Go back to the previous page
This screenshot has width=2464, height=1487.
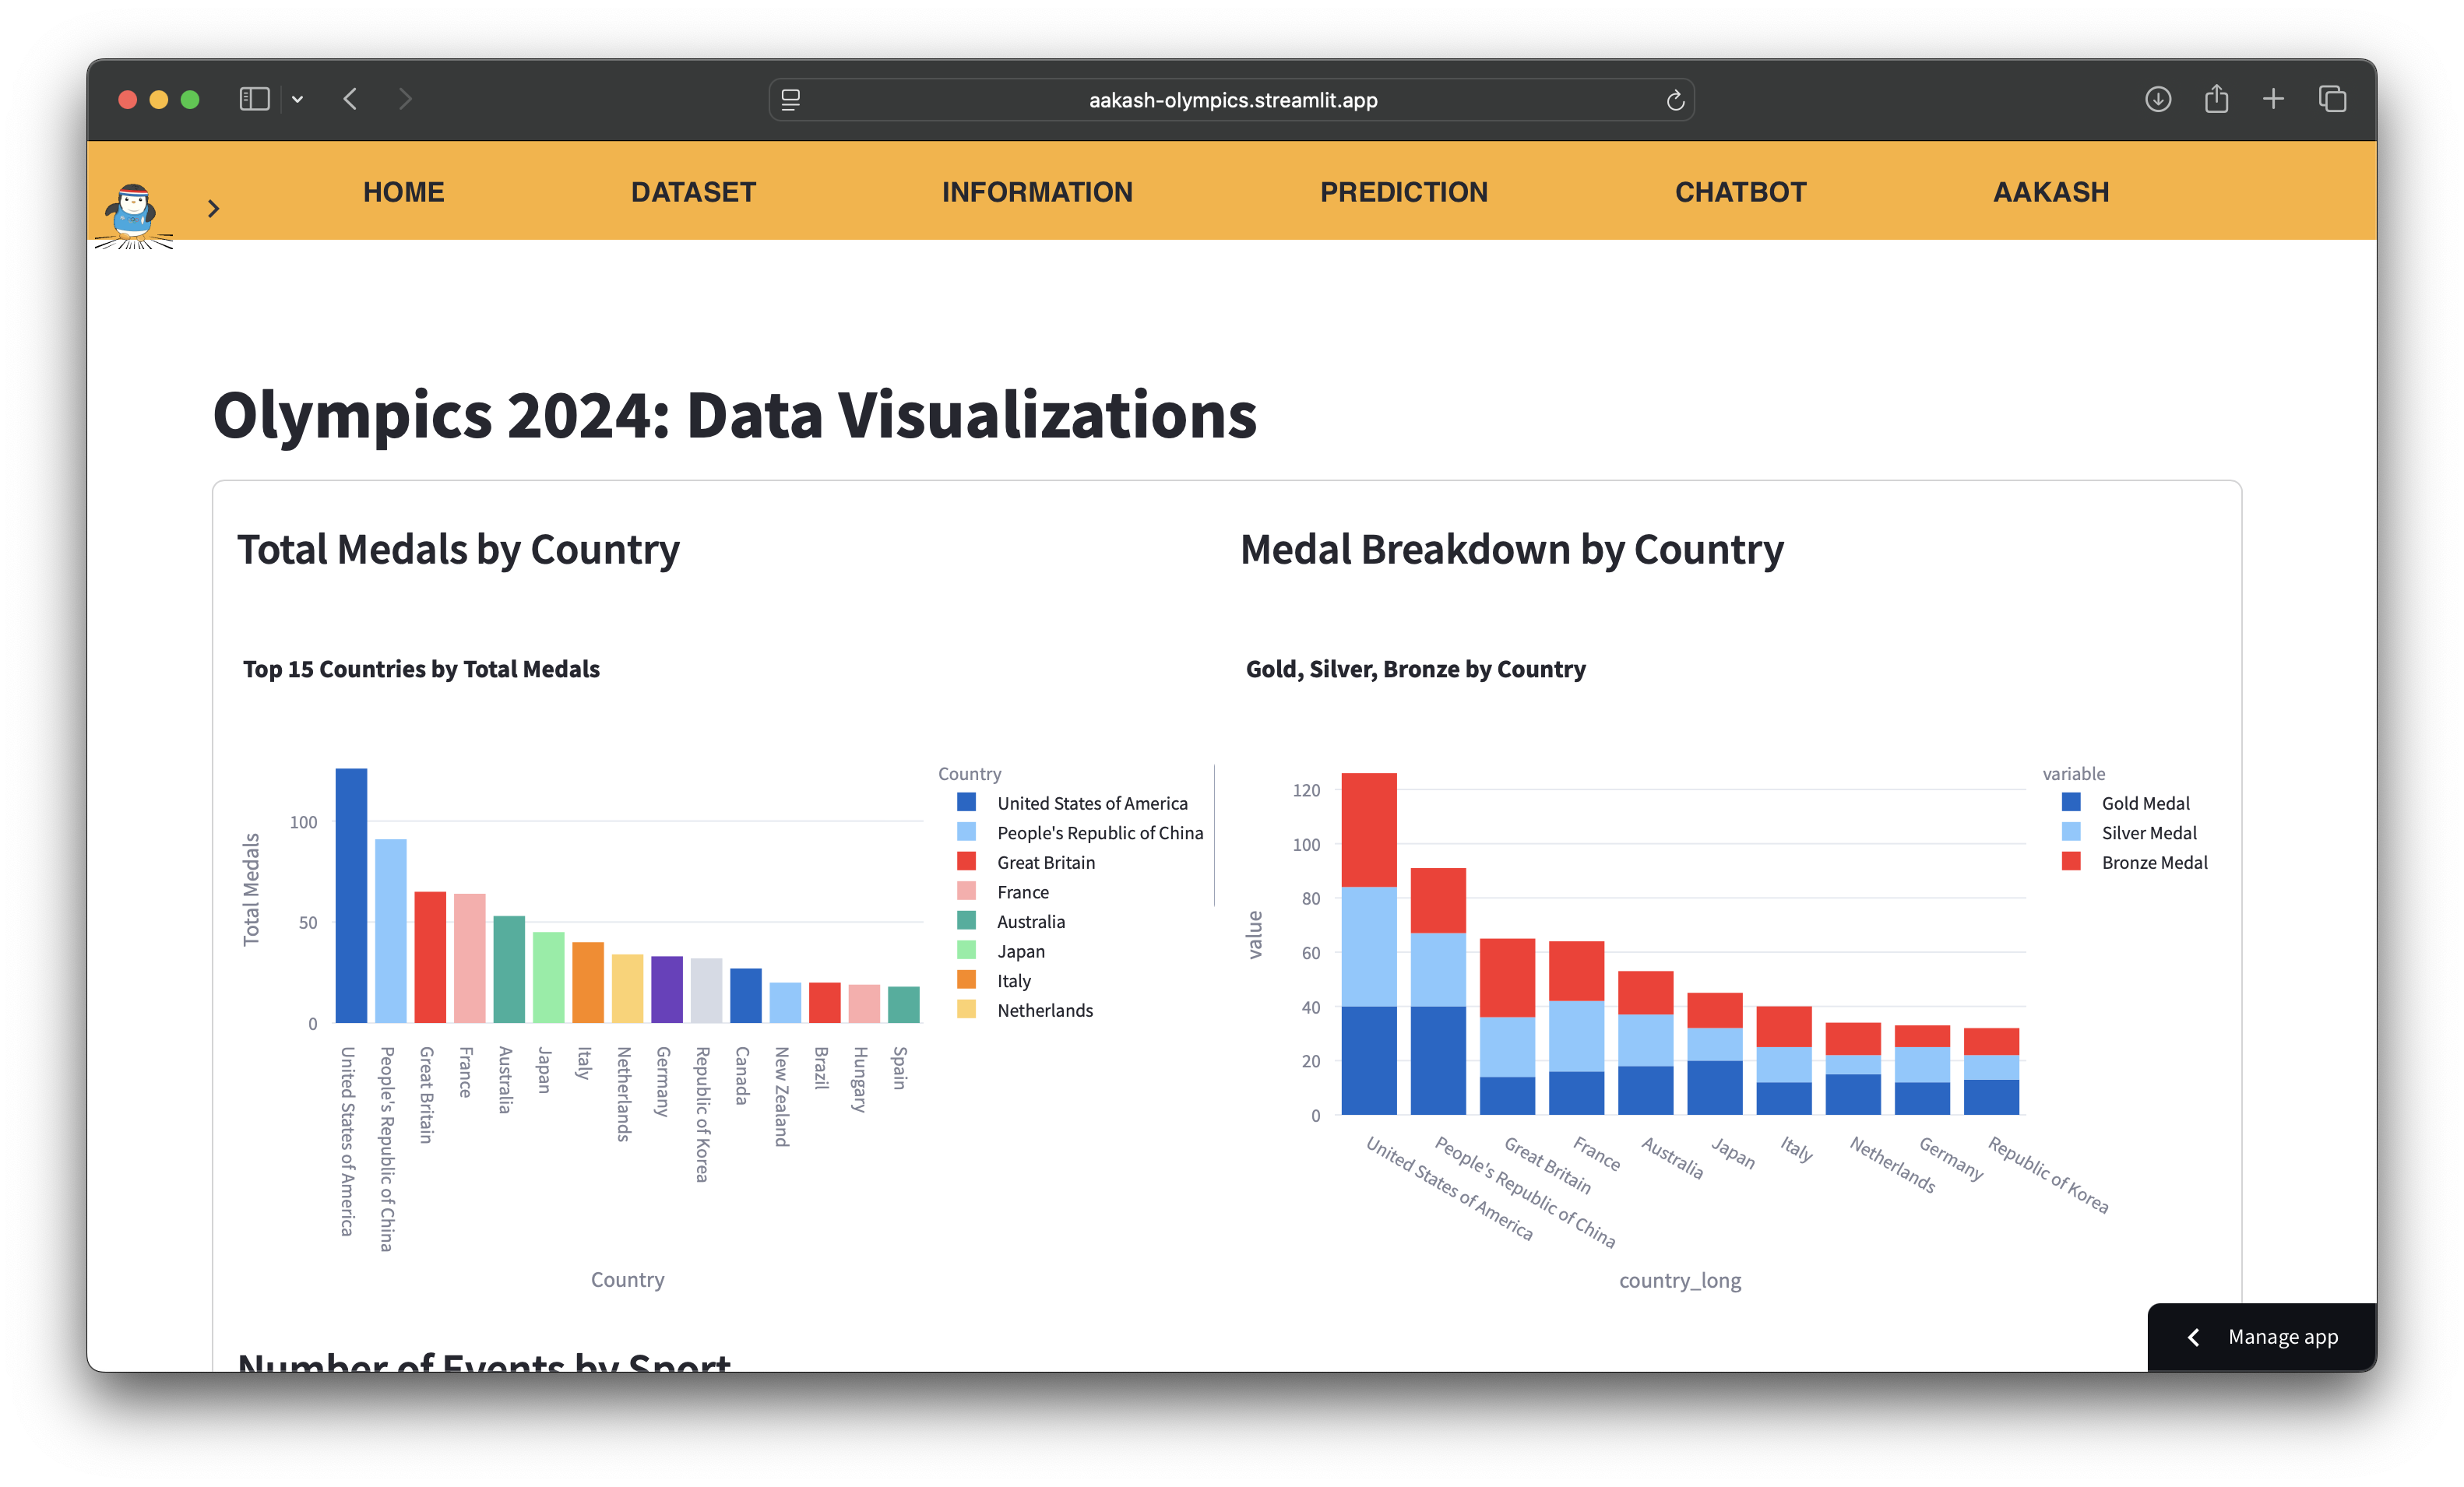350,99
